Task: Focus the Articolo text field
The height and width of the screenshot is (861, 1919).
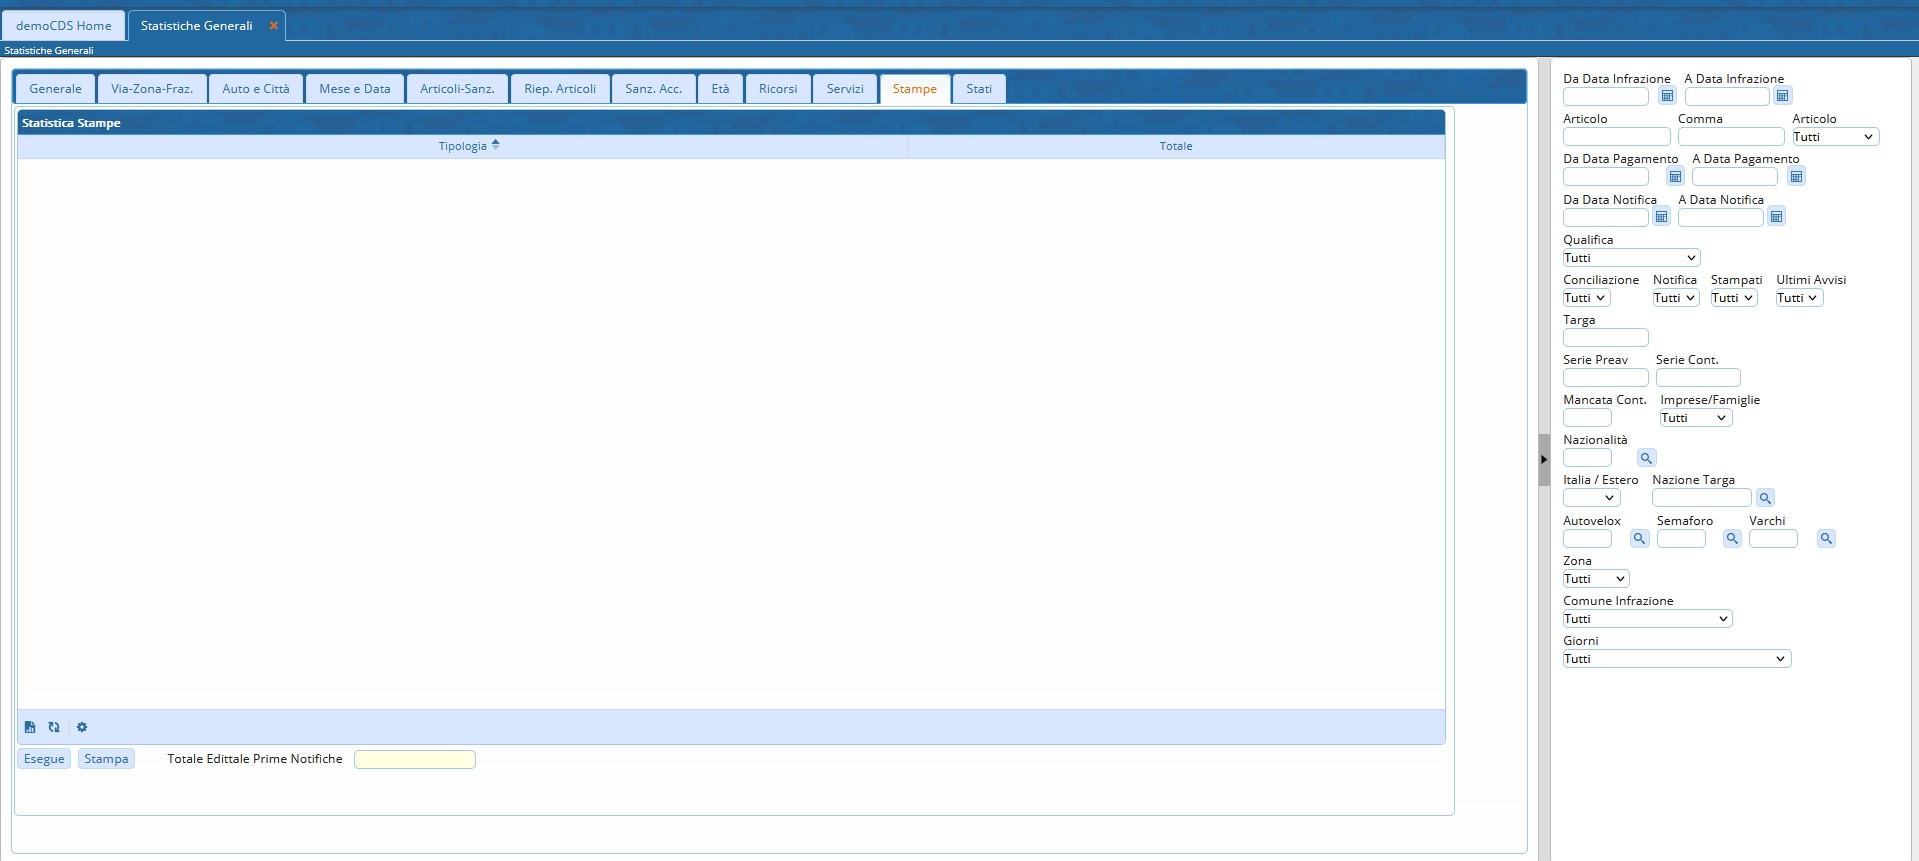Action: click(x=1617, y=137)
